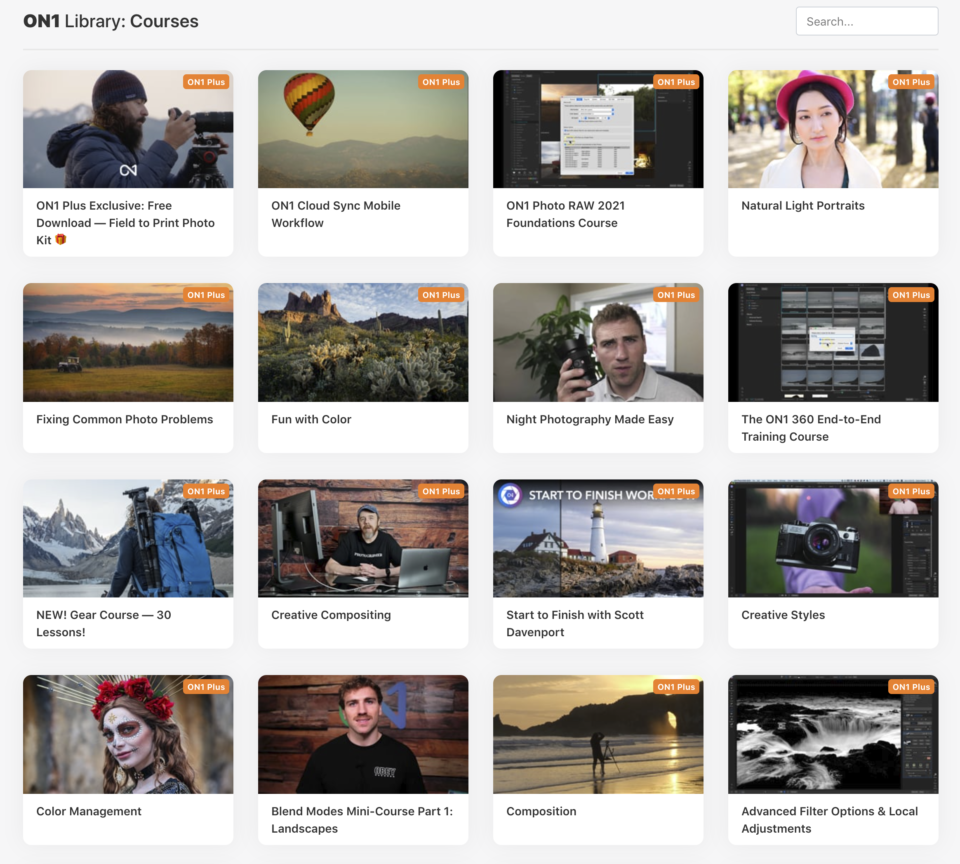This screenshot has width=960, height=864.
Task: Open Blend Modes Mini-Course Part 1: Landscapes
Action: pos(361,820)
